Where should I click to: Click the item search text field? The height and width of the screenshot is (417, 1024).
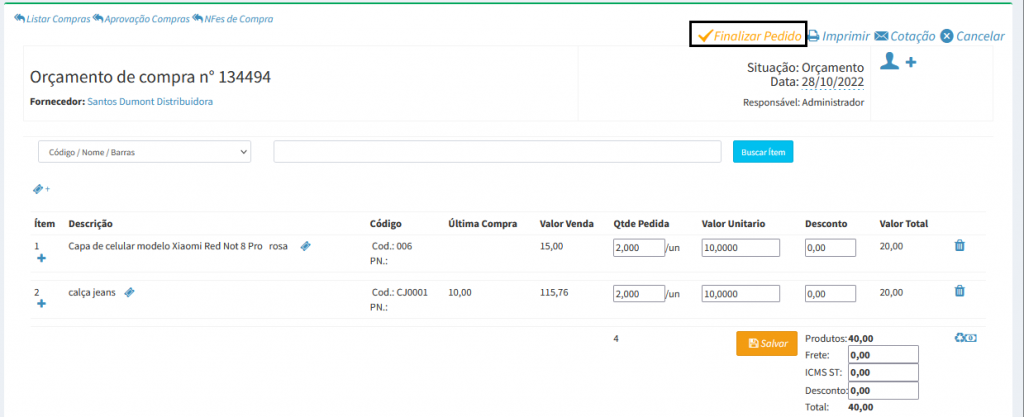[x=497, y=151]
